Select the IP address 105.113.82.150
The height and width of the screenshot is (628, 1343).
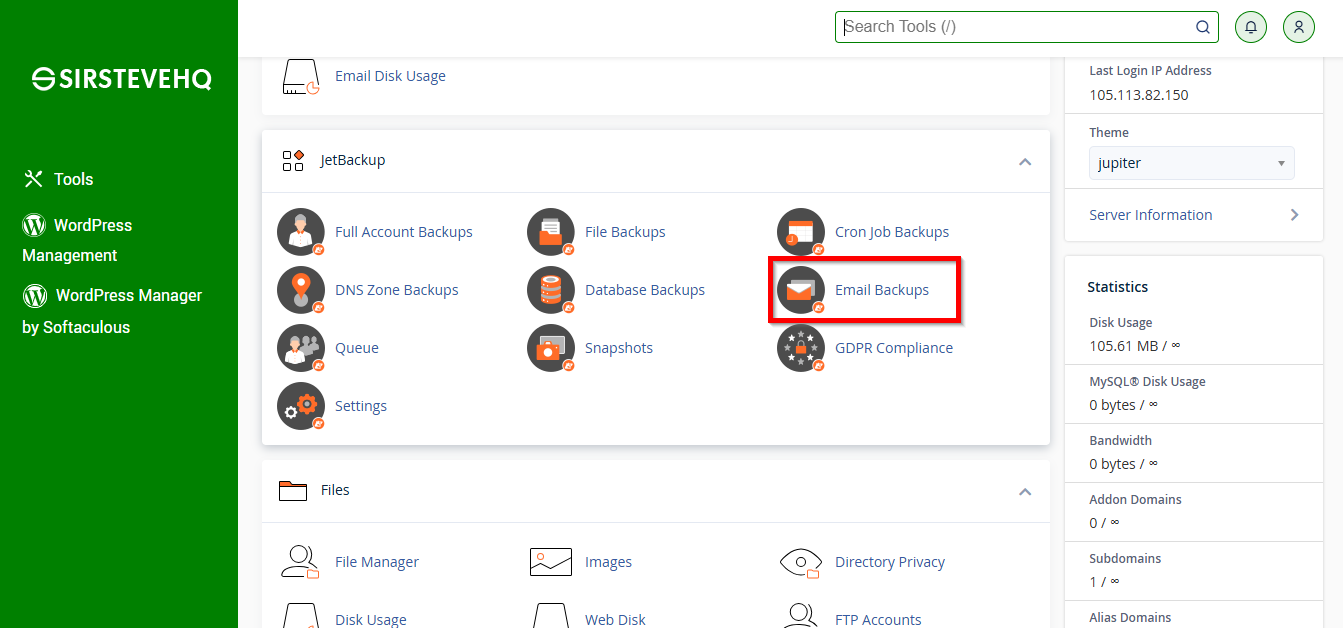tap(1139, 95)
